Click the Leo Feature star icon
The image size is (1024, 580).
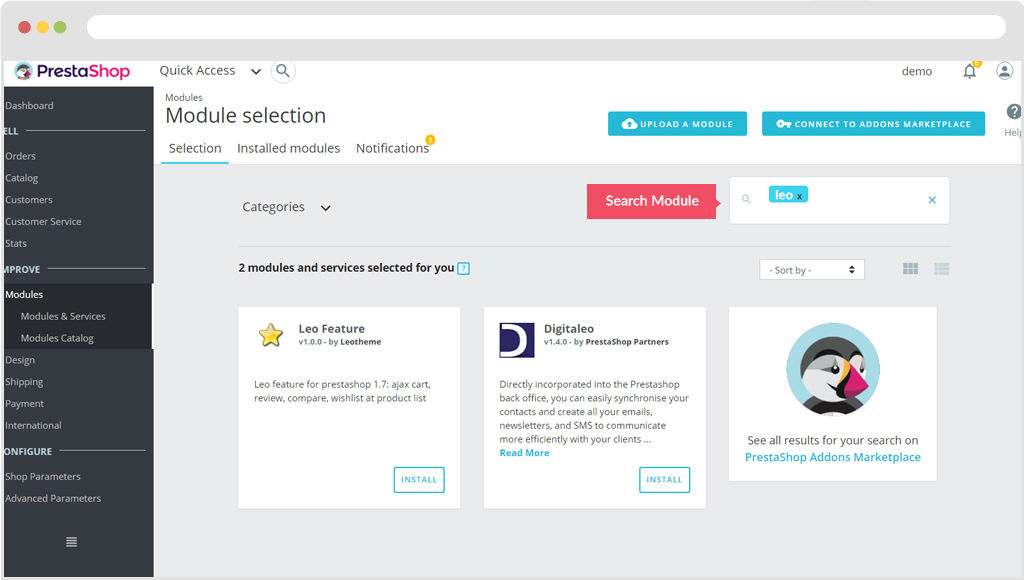tap(270, 335)
